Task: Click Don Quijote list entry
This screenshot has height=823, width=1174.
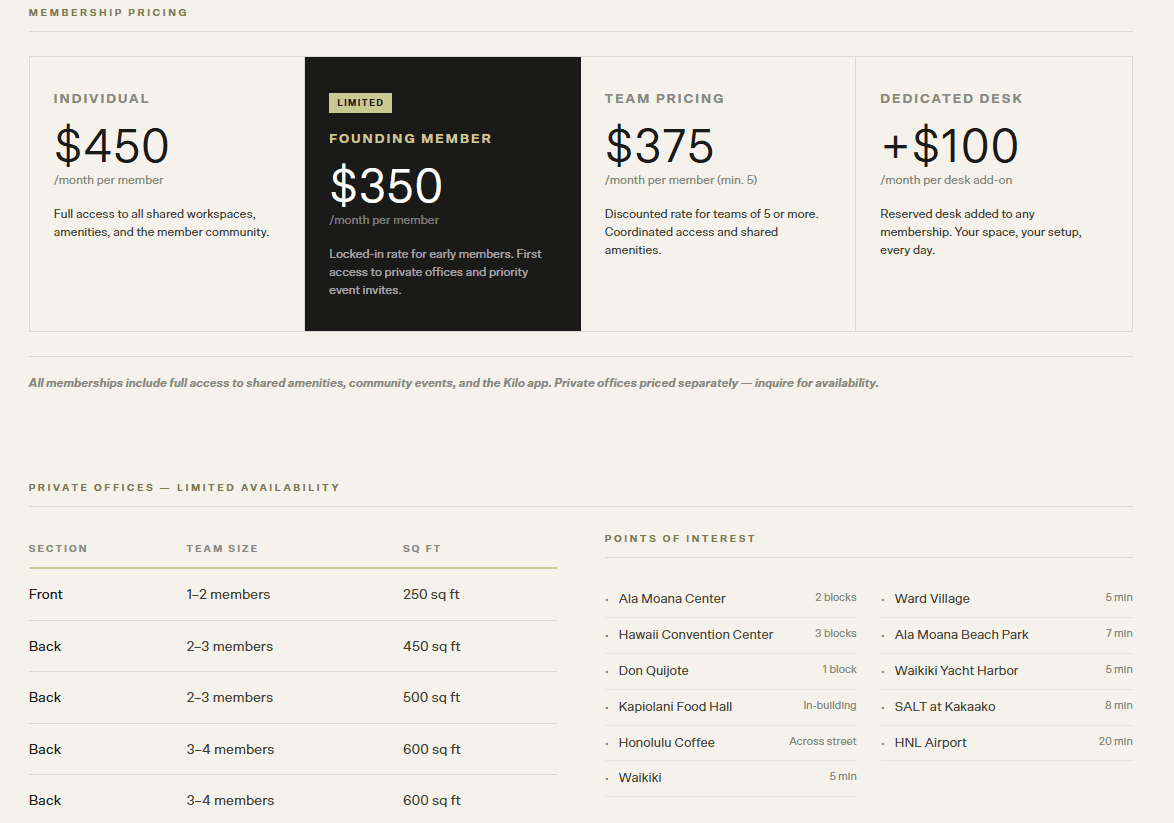Action: (731, 670)
